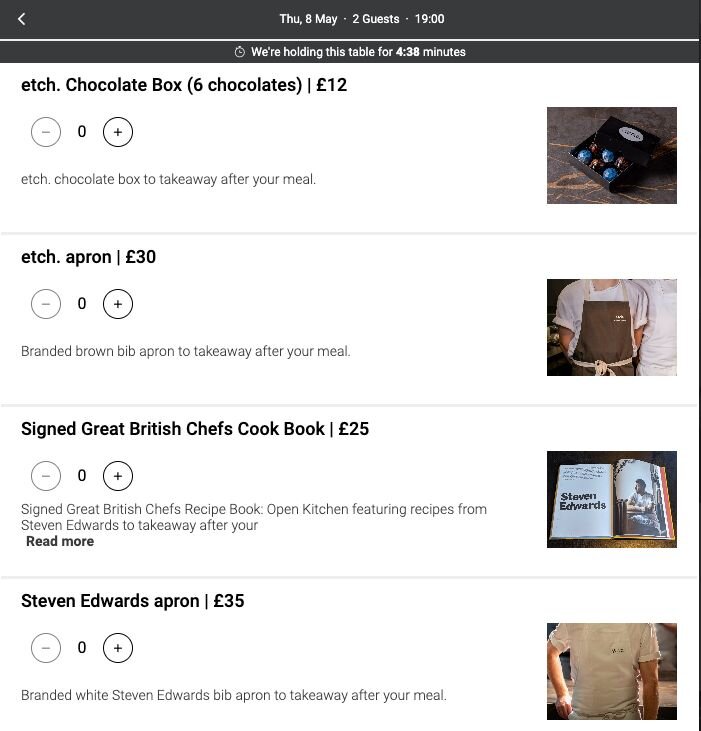Select the Thu, 8 May date

point(308,19)
